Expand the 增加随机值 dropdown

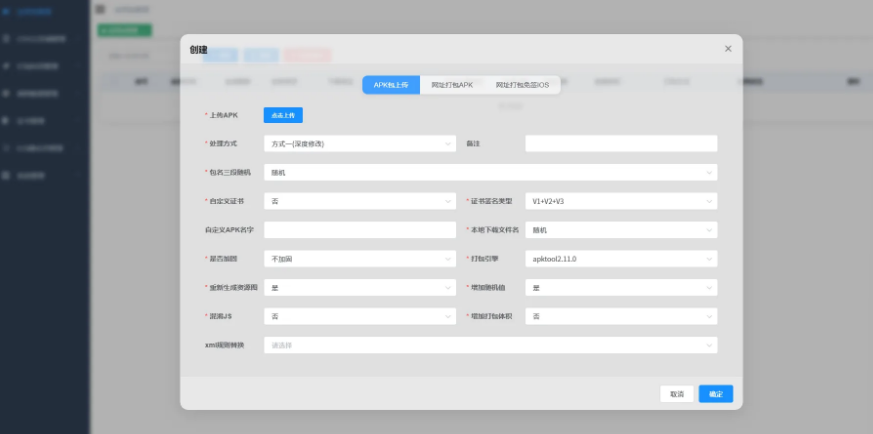coord(621,288)
